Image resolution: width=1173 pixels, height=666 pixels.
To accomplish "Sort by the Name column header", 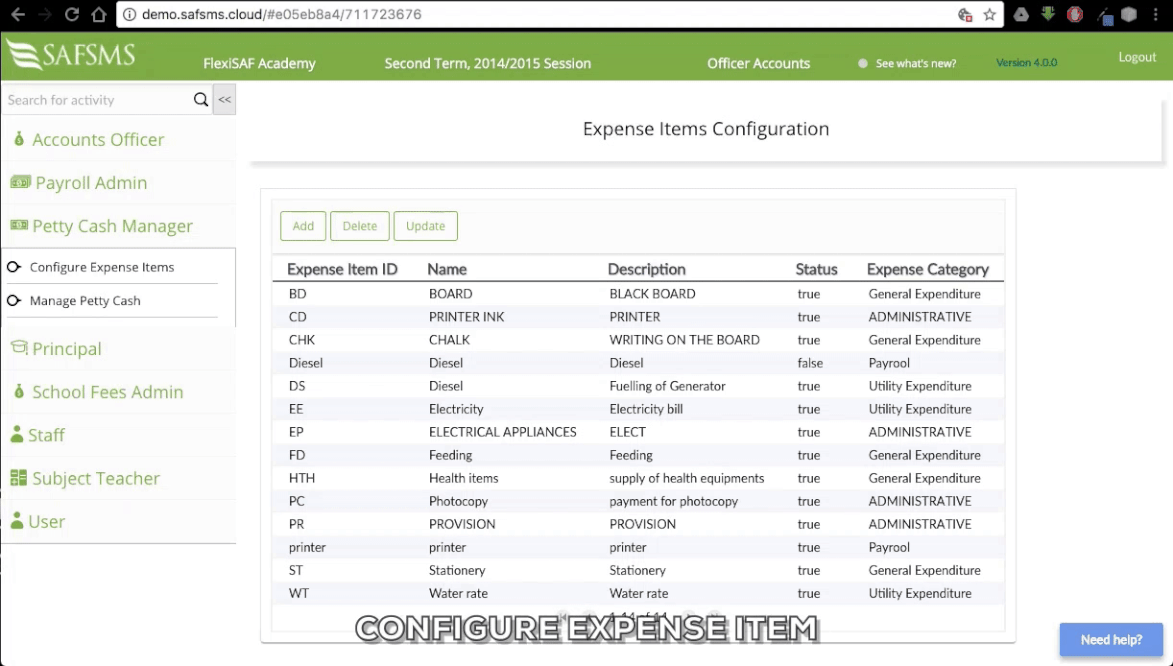I will 447,269.
